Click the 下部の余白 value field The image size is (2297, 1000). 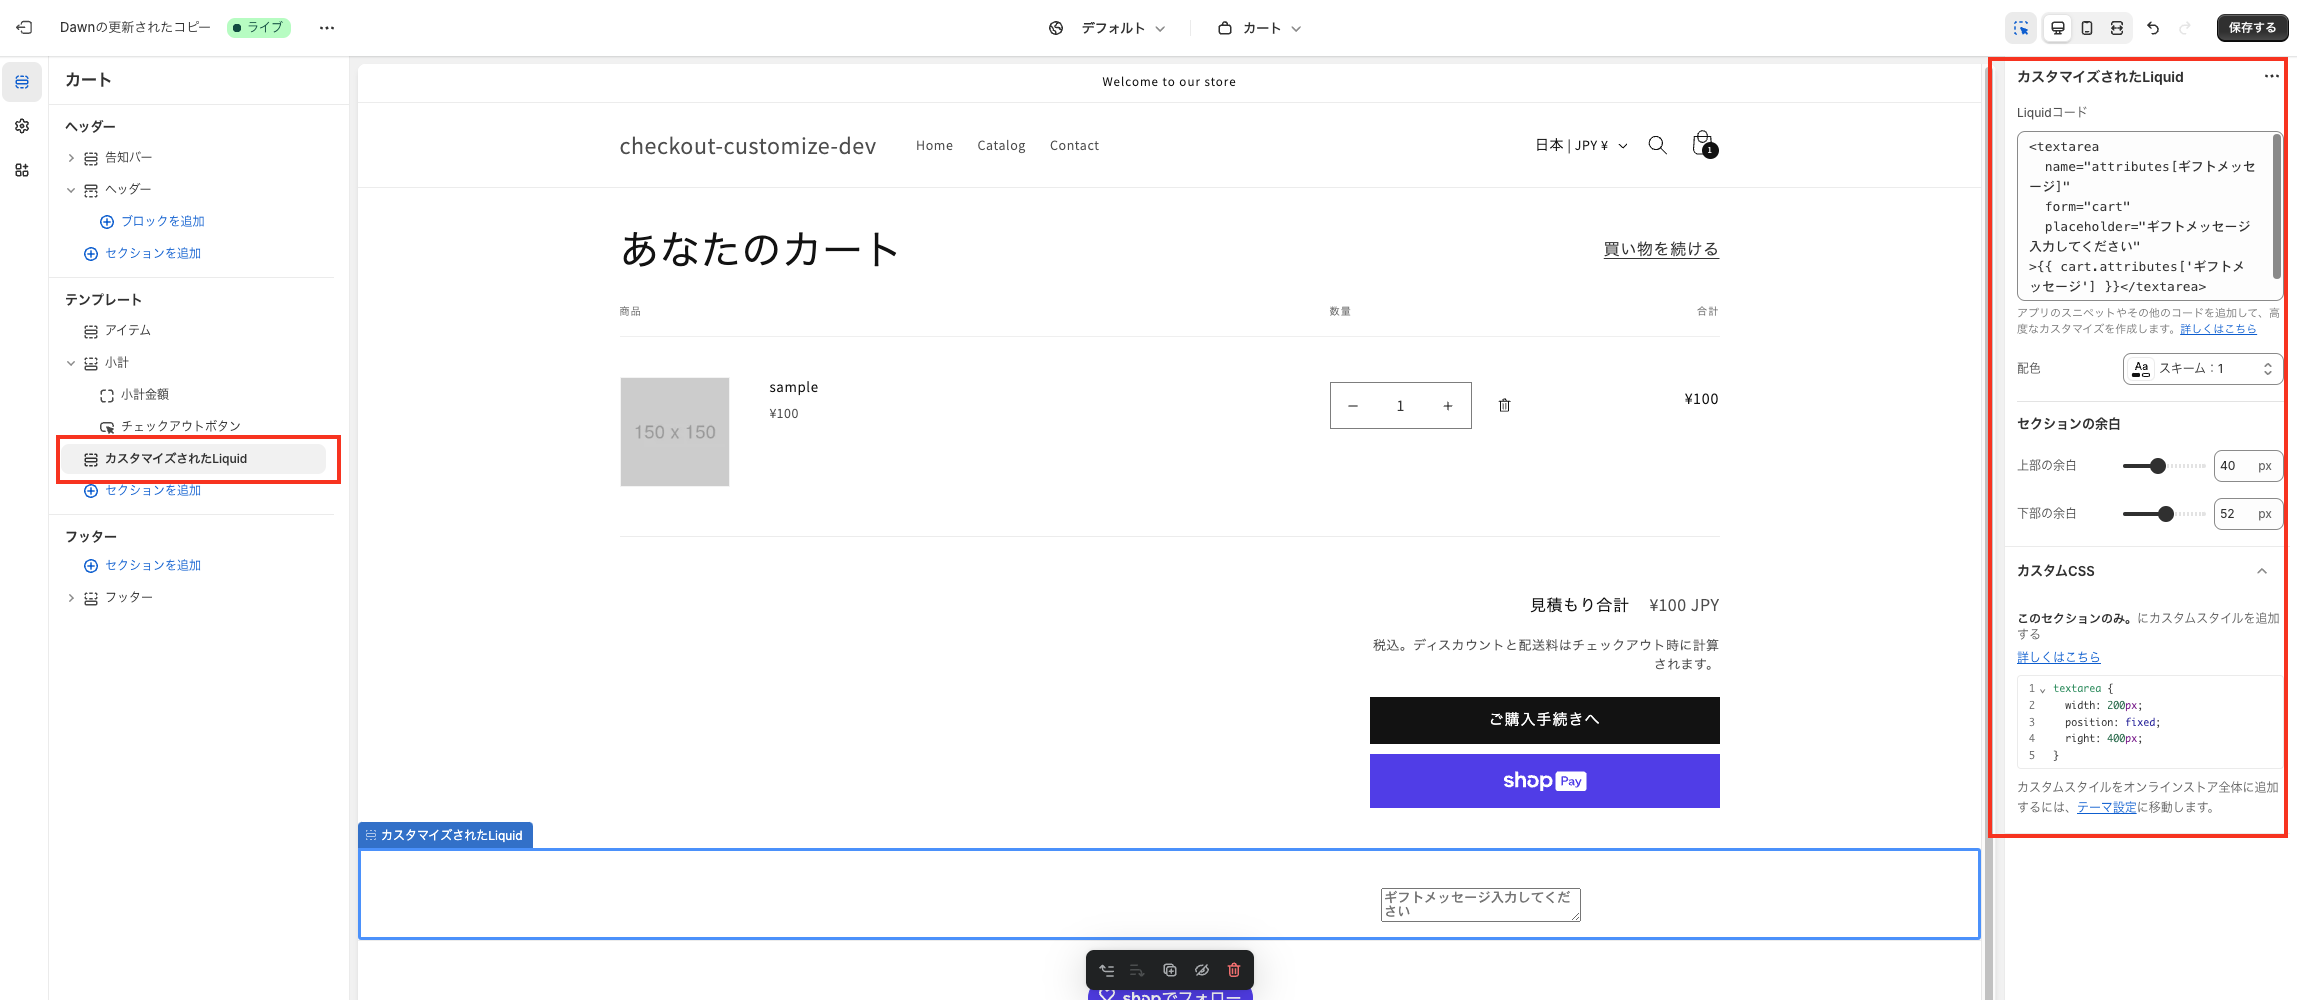(2248, 514)
